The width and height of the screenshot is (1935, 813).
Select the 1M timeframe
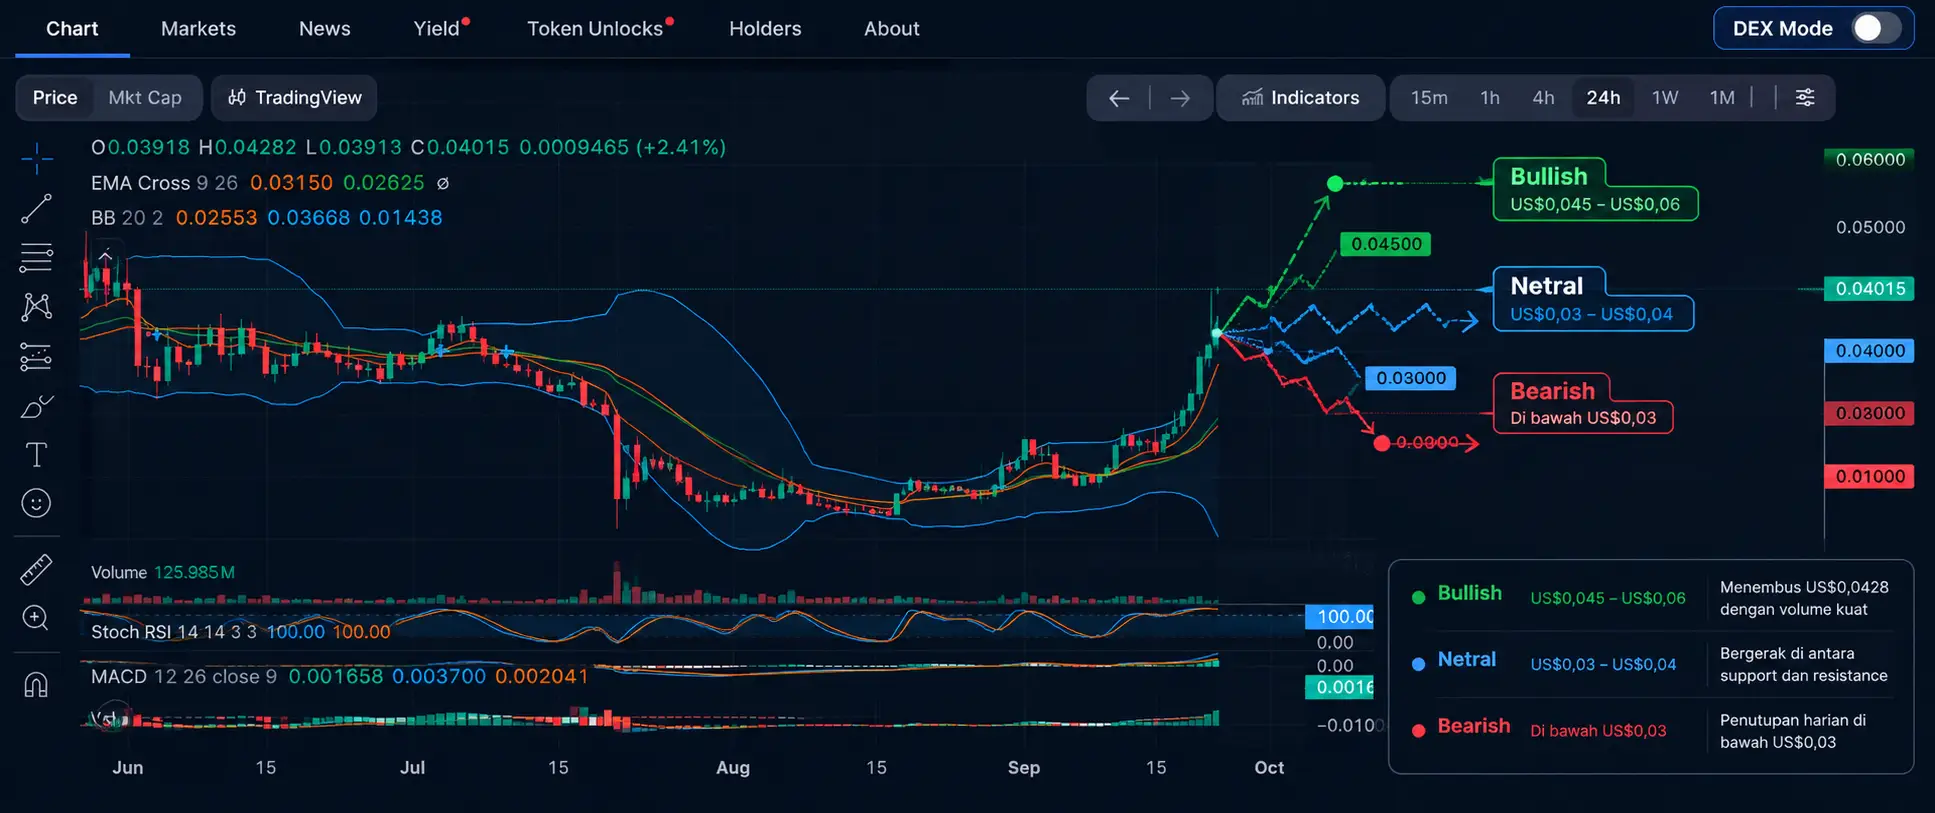pyautogui.click(x=1722, y=97)
